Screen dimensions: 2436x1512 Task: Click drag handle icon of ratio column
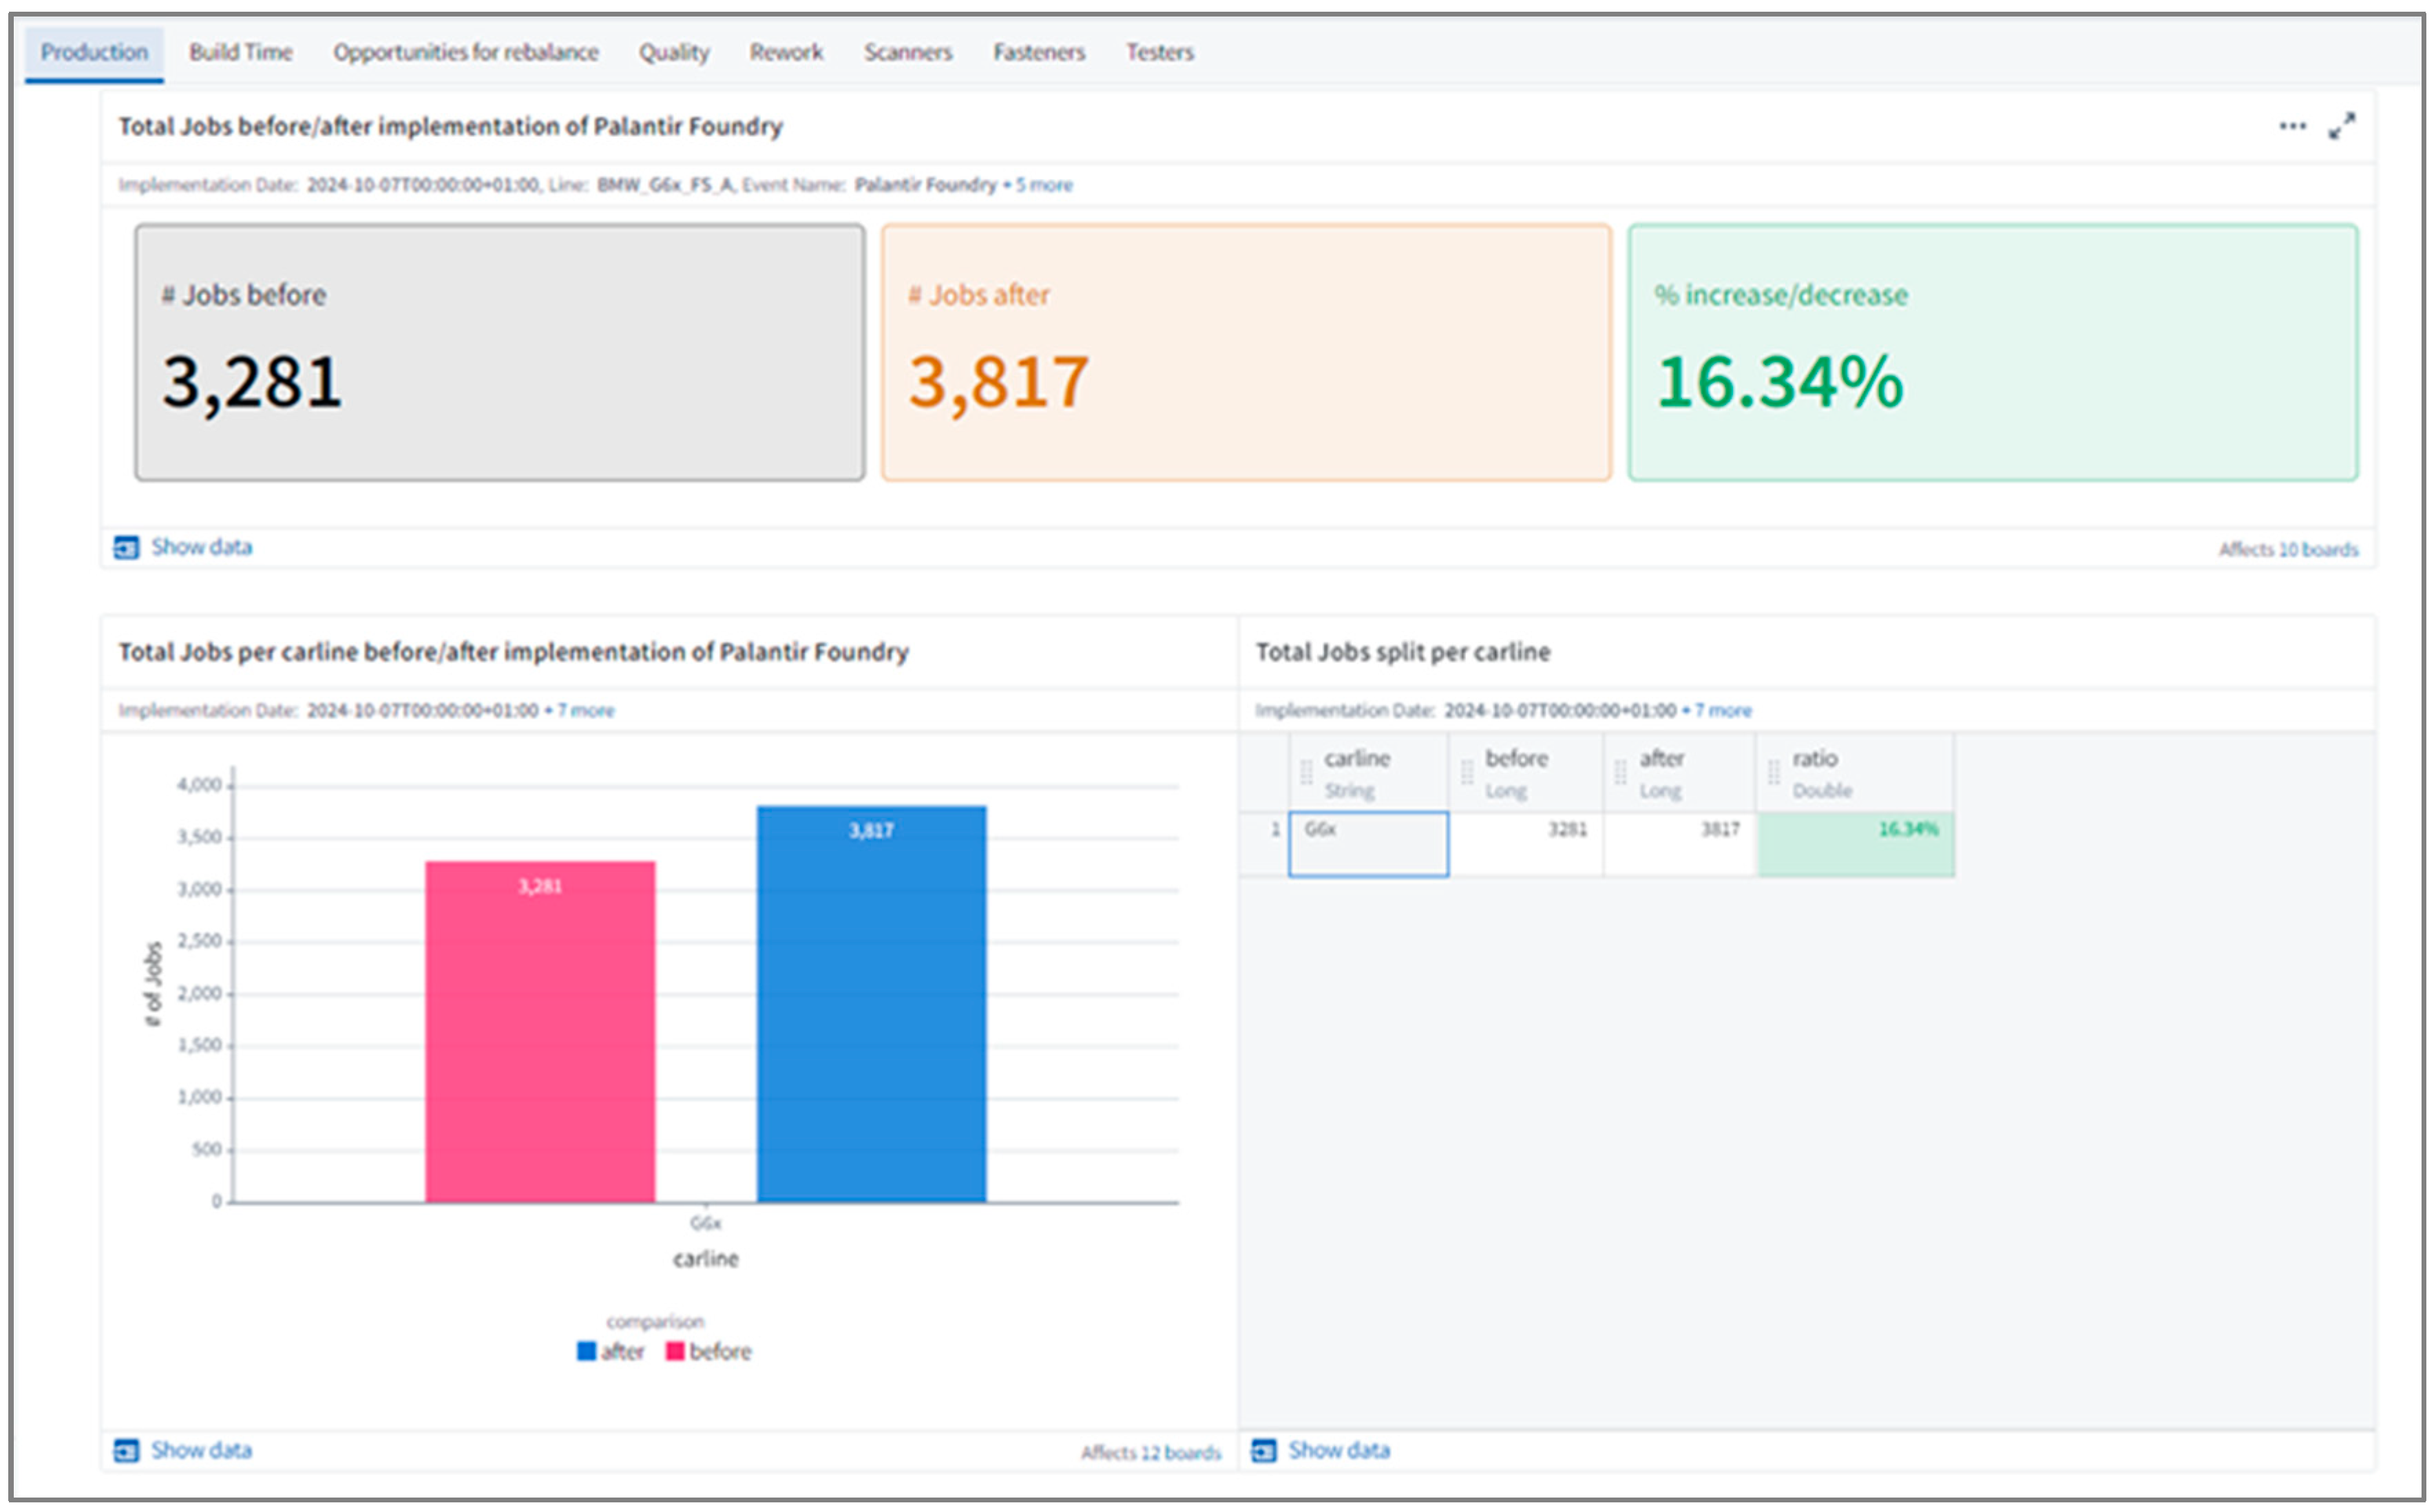(1774, 773)
